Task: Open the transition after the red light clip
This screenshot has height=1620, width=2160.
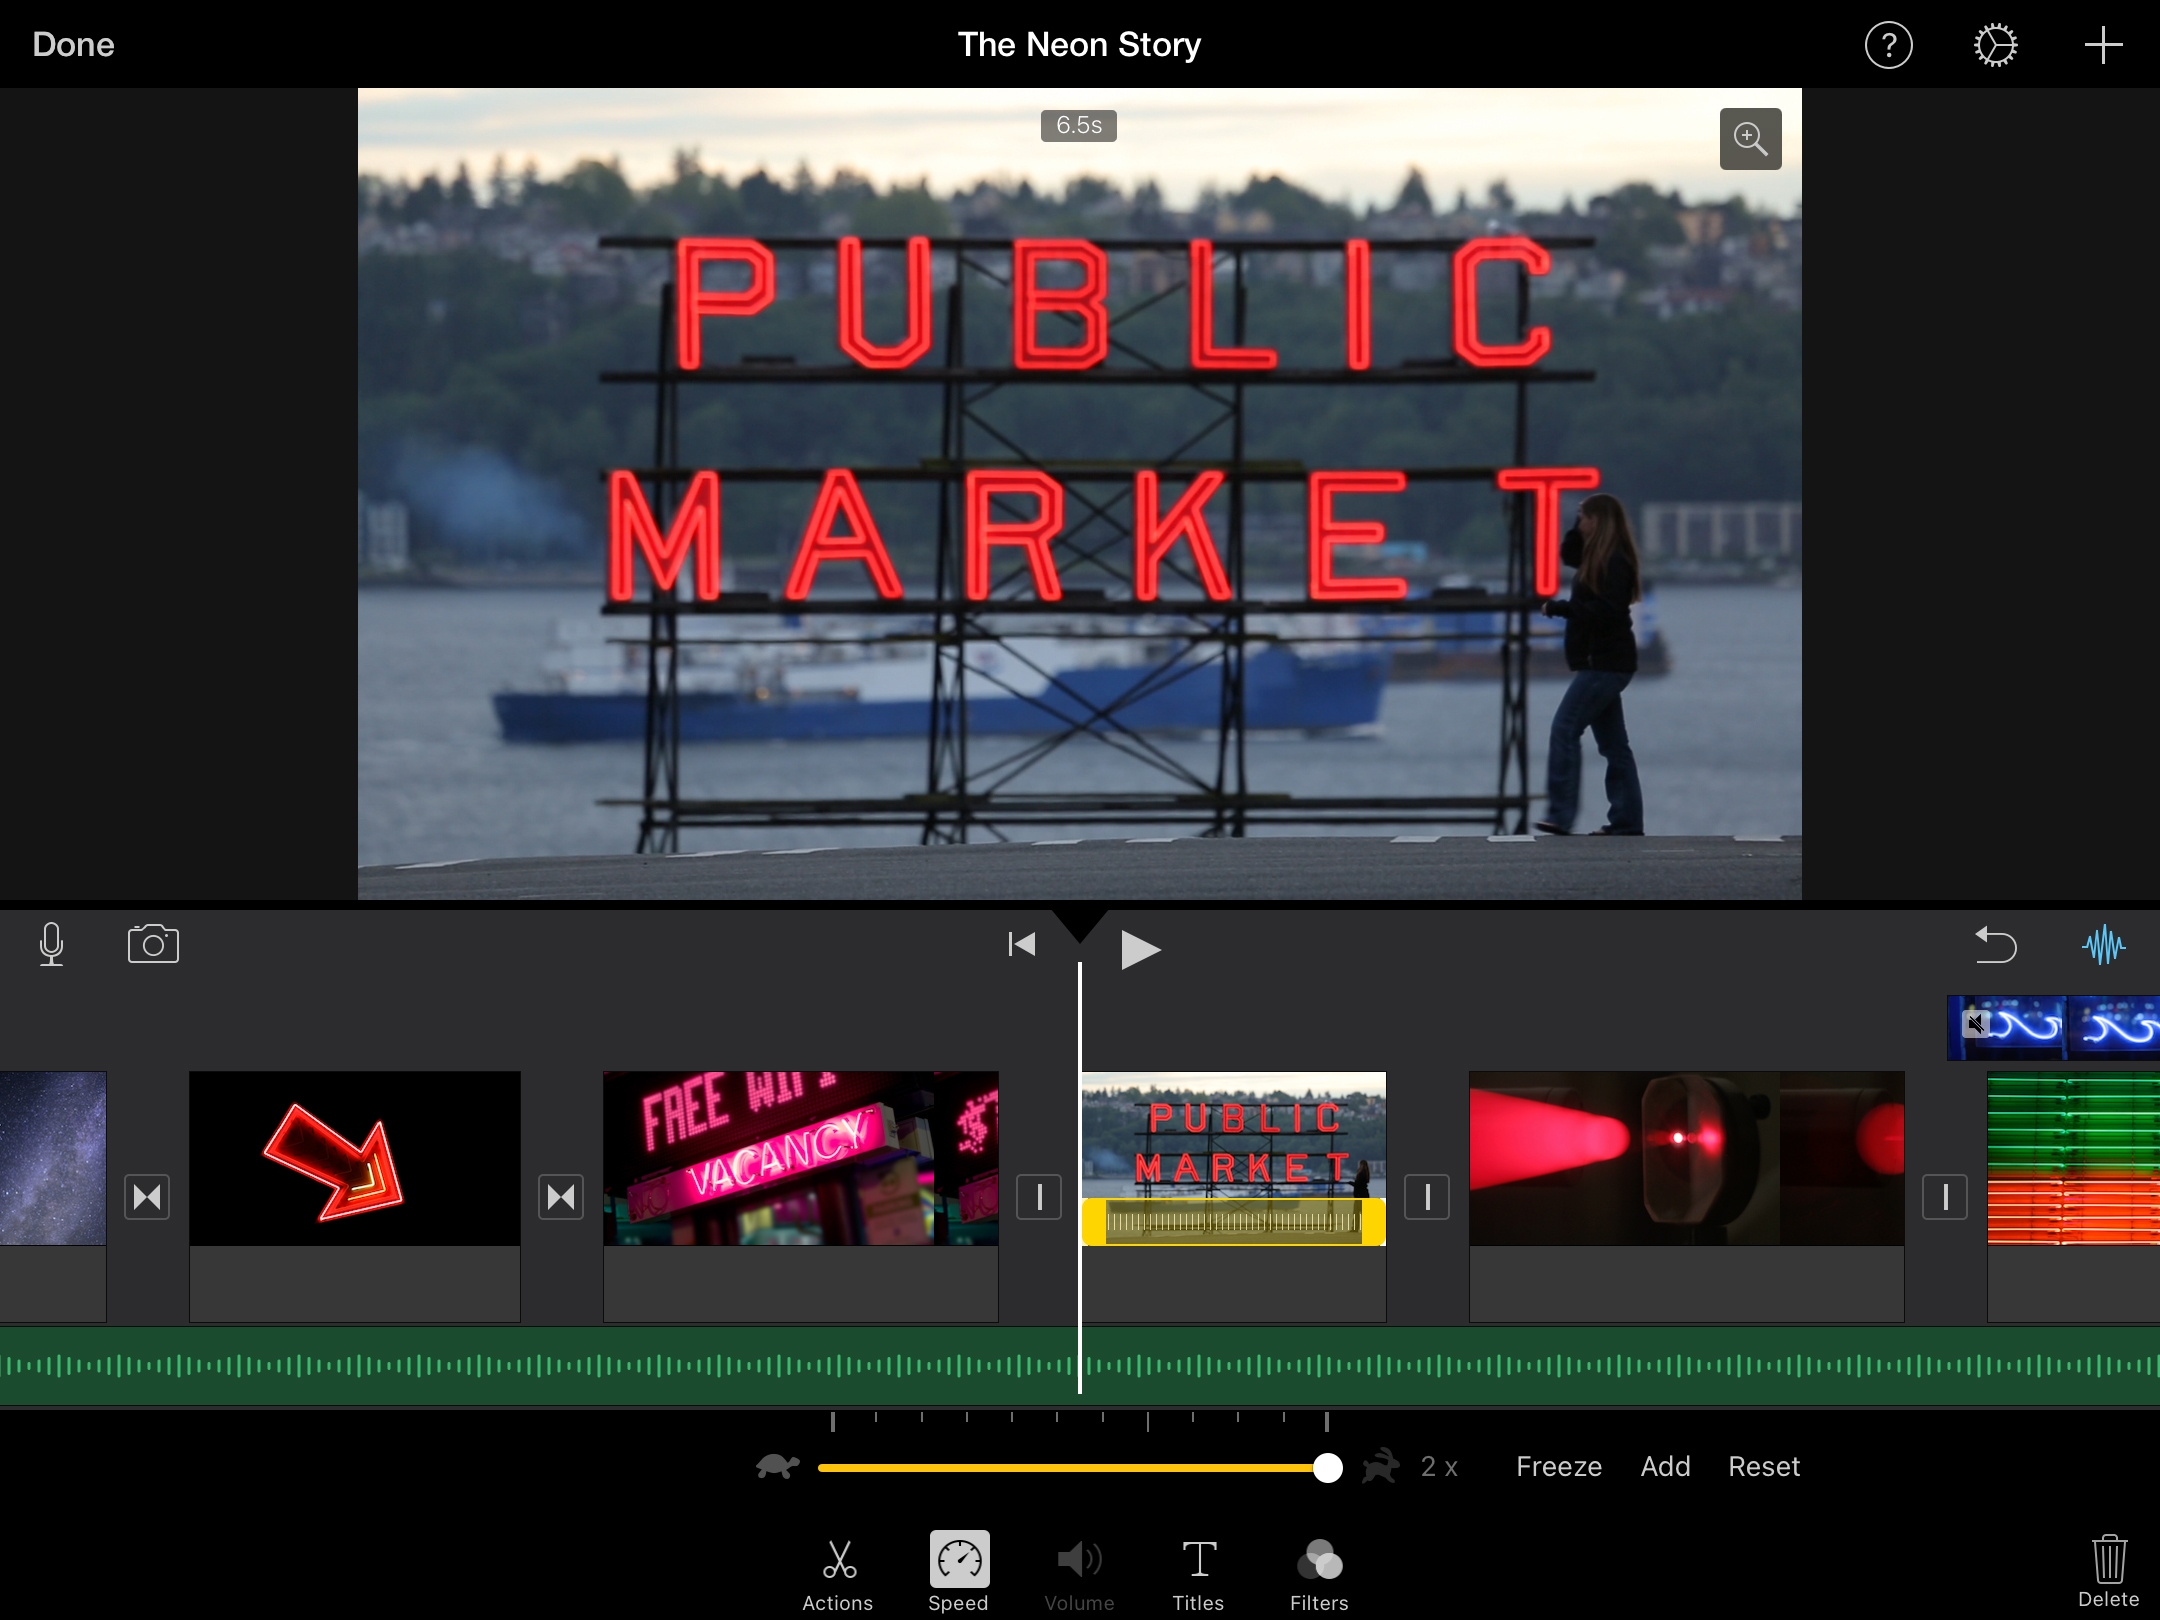Action: pos(1945,1197)
